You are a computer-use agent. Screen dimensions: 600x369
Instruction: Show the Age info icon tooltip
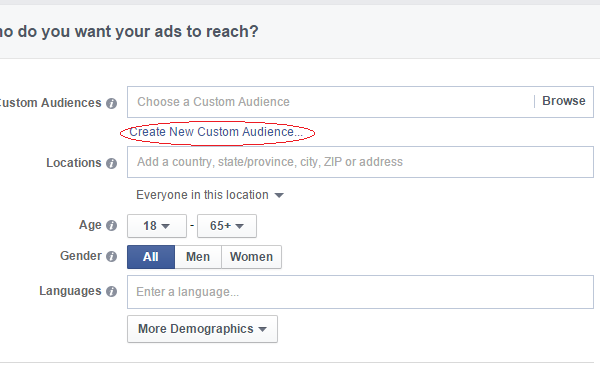pos(111,225)
